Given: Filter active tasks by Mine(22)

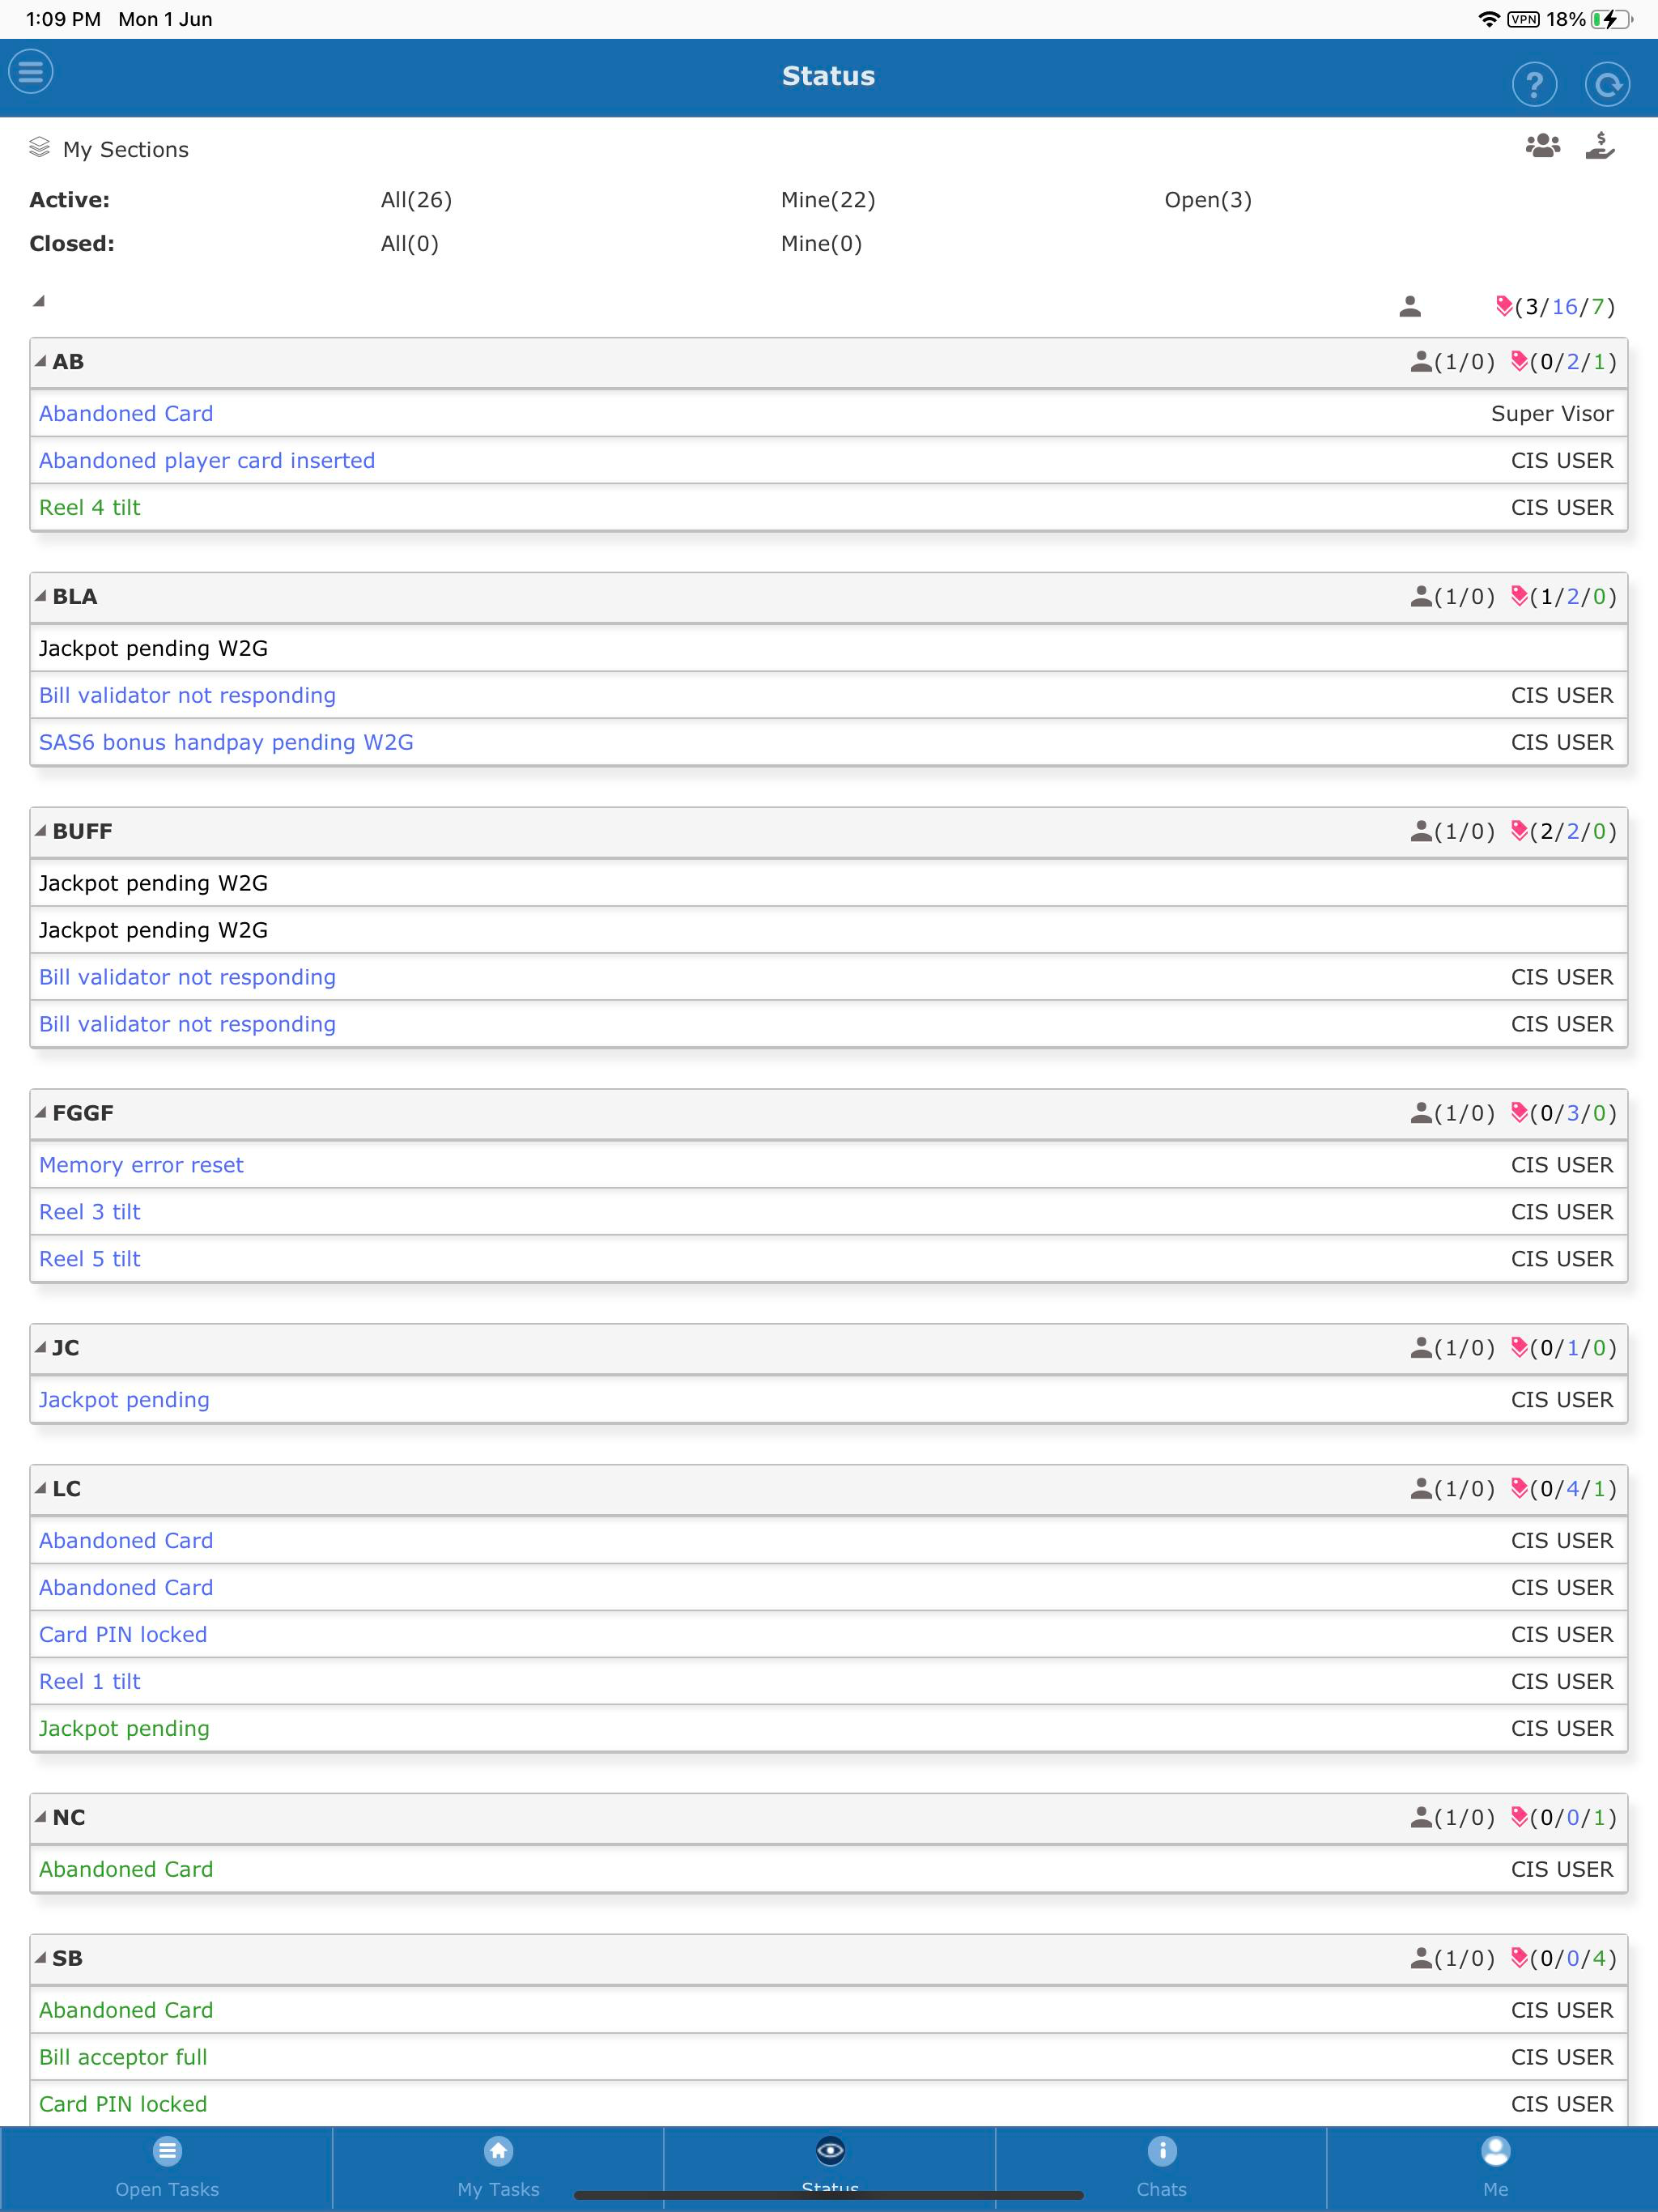Looking at the screenshot, I should pos(828,200).
